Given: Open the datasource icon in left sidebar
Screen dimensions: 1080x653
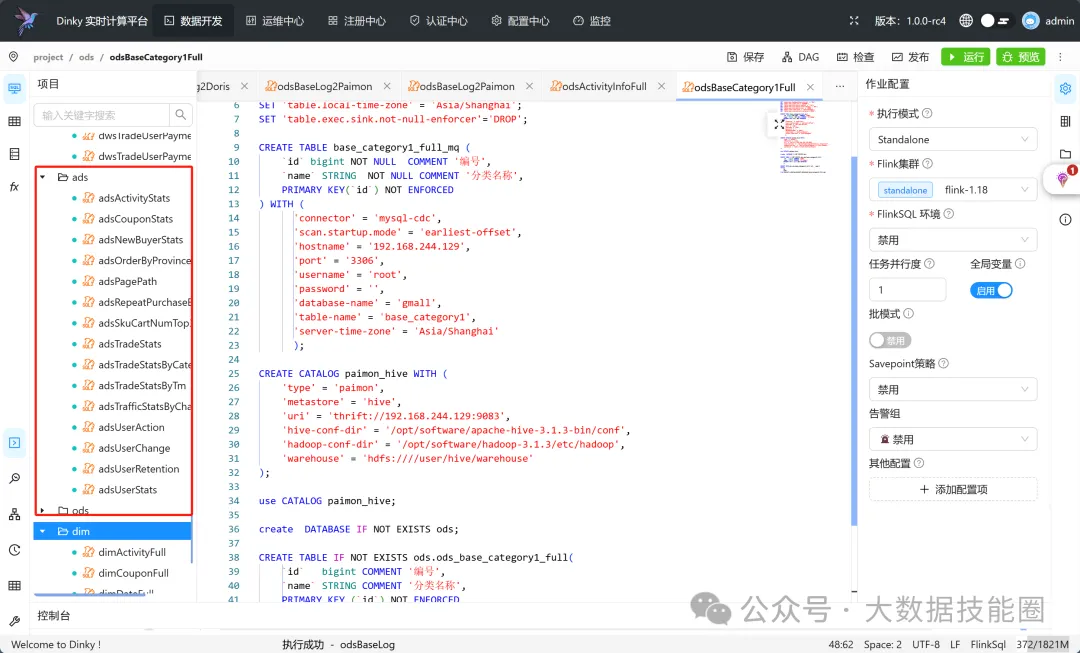Looking at the screenshot, I should click(14, 154).
